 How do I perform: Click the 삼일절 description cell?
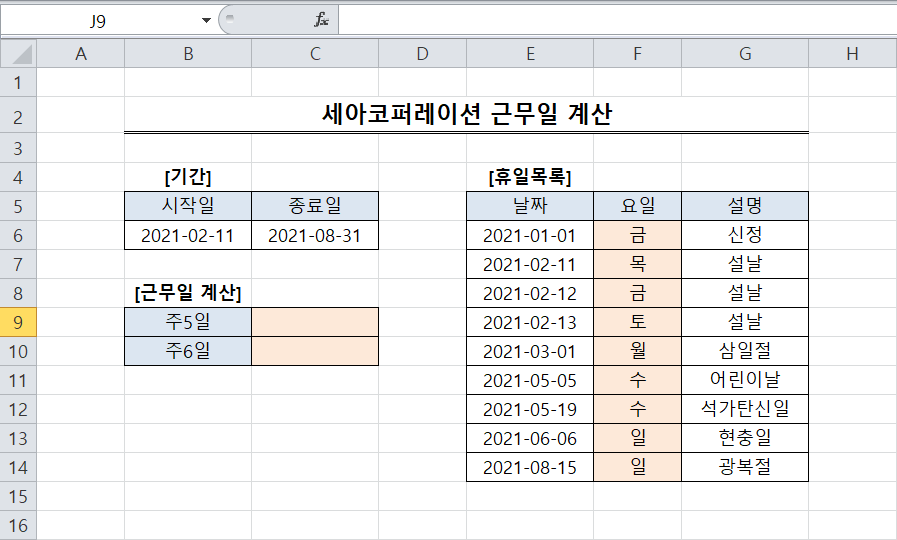pos(745,351)
